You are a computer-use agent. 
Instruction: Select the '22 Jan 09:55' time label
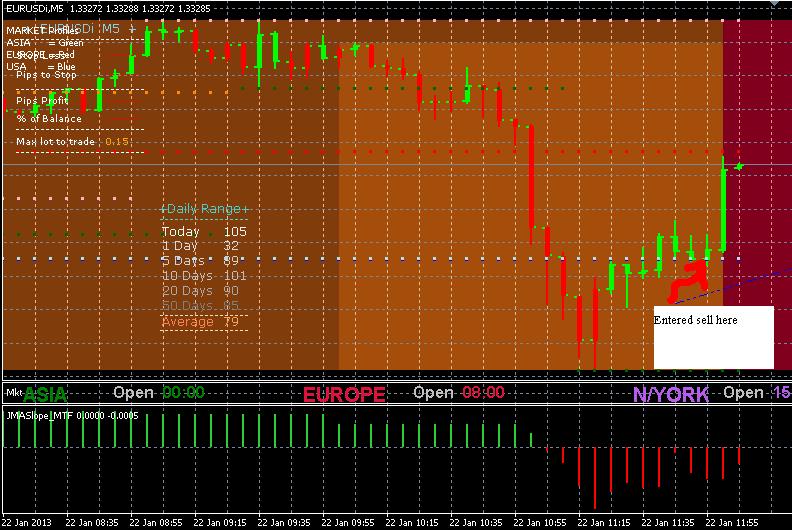(x=348, y=522)
